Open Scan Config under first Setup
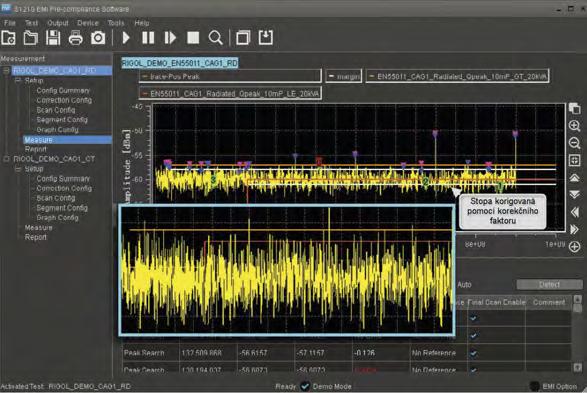Viewport: 587px width, 393px height. pyautogui.click(x=56, y=110)
